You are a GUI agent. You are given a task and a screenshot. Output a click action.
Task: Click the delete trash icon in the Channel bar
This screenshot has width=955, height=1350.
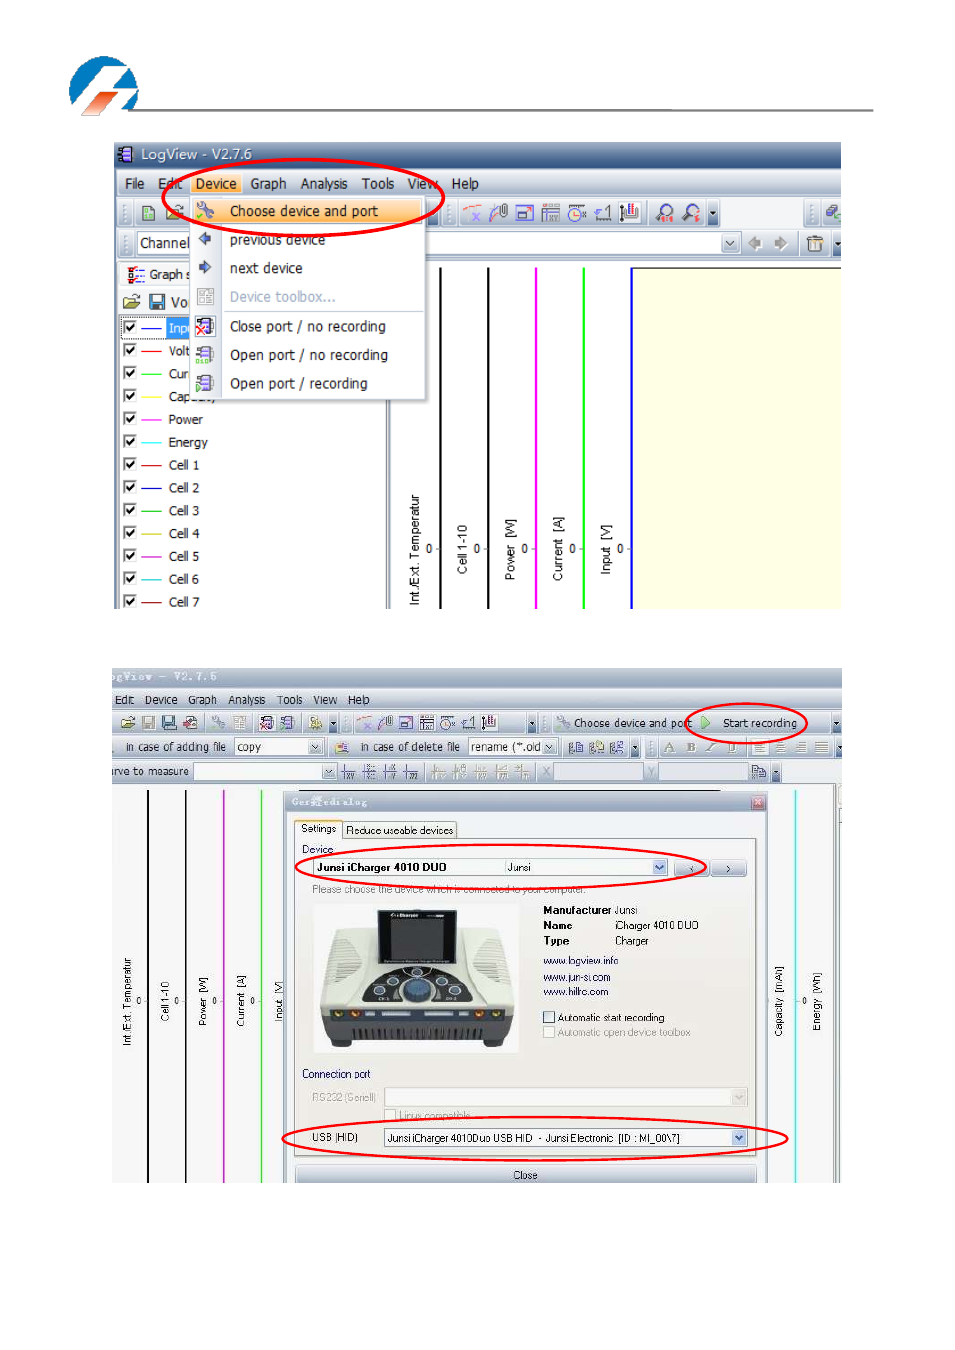(x=815, y=243)
